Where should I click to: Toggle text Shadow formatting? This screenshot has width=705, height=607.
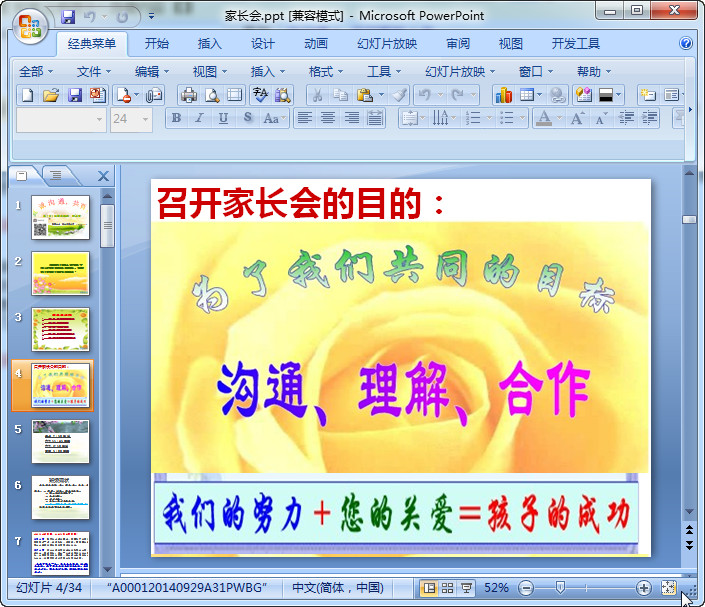coord(247,118)
